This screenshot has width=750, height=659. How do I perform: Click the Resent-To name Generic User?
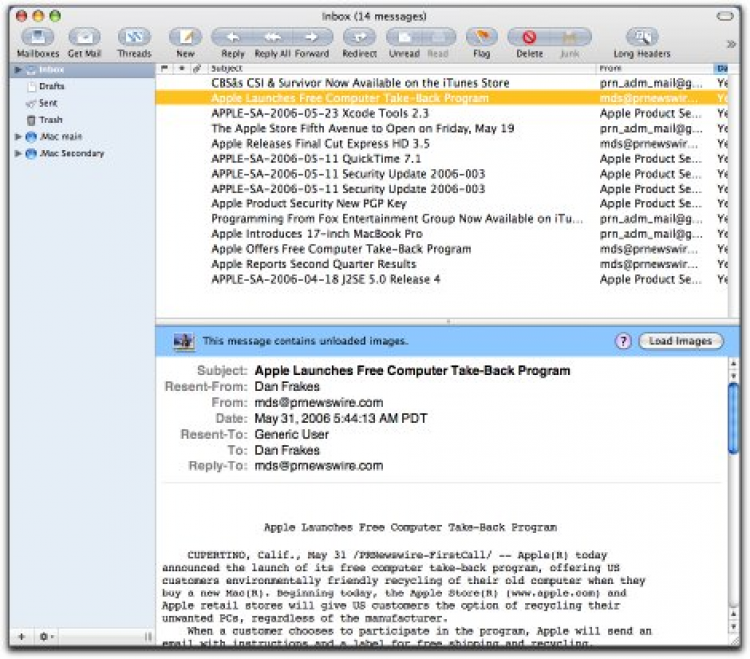291,434
